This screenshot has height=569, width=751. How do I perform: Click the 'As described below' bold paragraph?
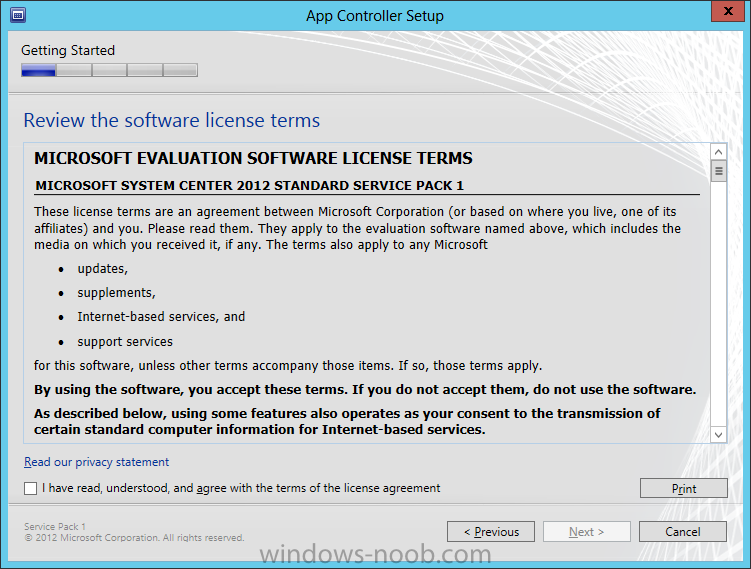(347, 421)
